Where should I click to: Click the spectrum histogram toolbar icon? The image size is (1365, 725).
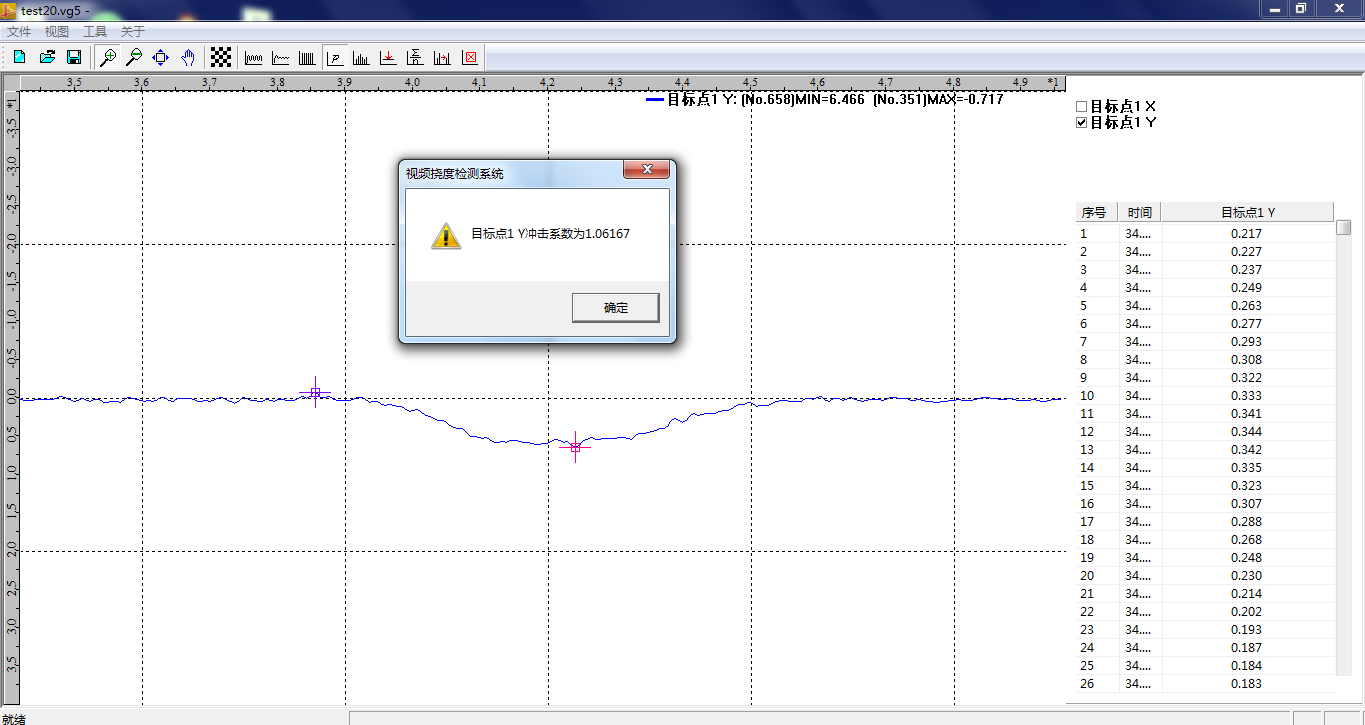coord(362,57)
